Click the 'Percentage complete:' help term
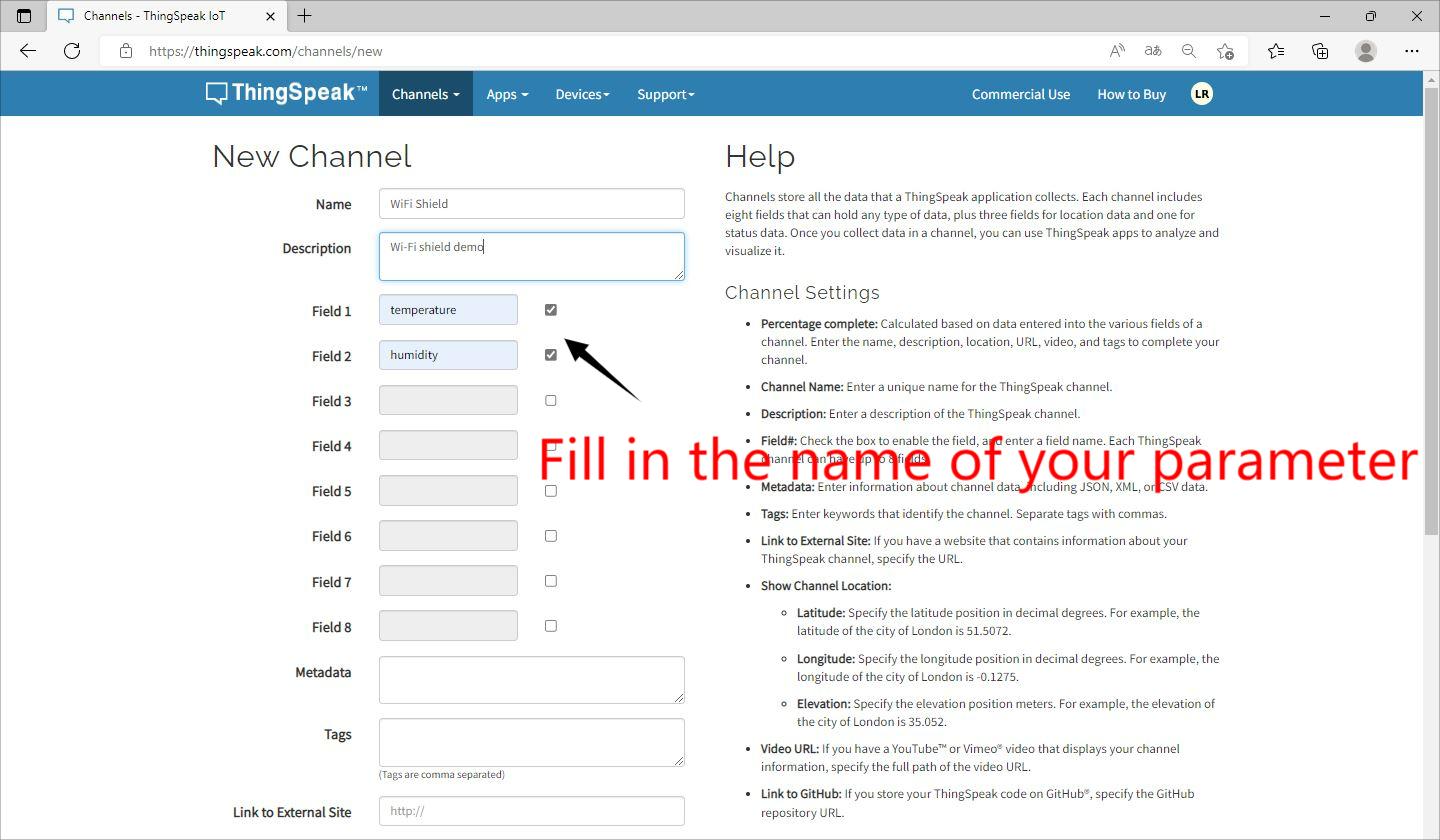 pos(819,324)
